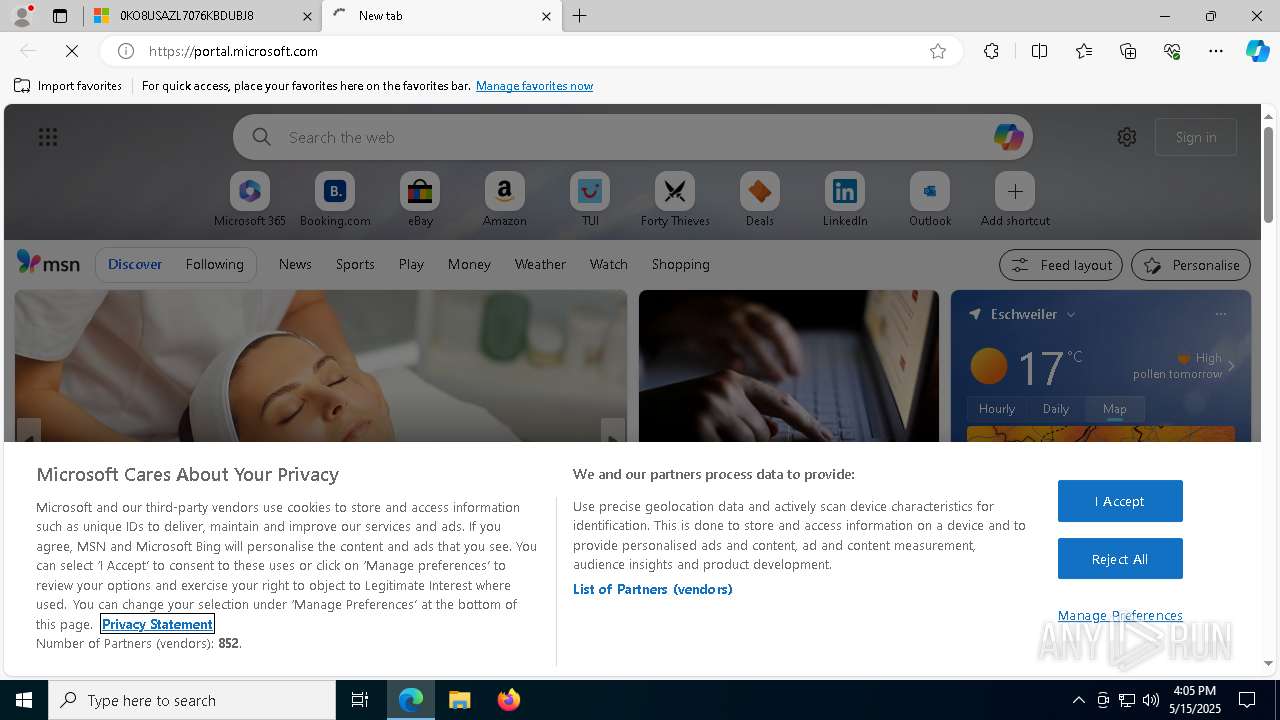Open Forty Thieves shortcut
The height and width of the screenshot is (720, 1280).
(x=675, y=199)
